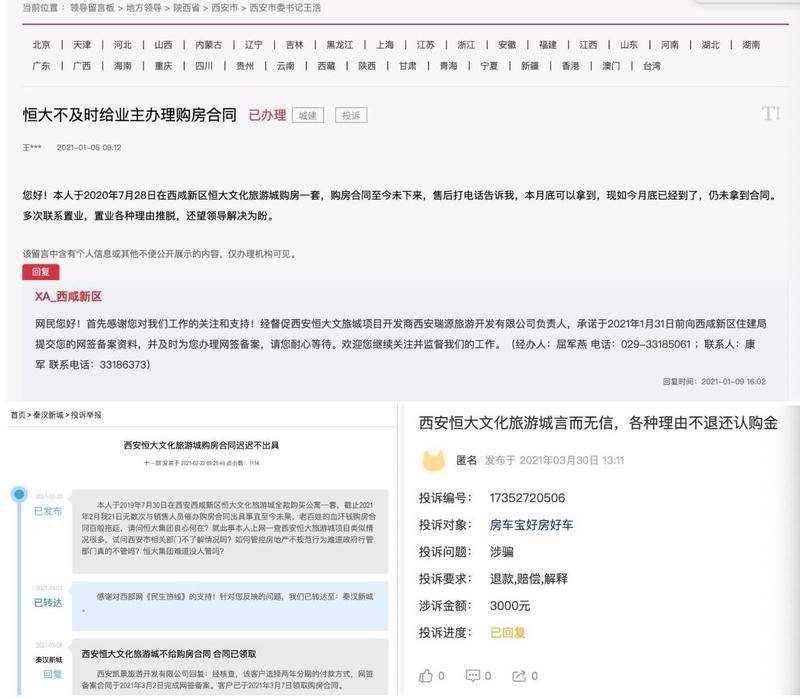Go to the 广东 region
800x698 pixels.
(x=42, y=66)
